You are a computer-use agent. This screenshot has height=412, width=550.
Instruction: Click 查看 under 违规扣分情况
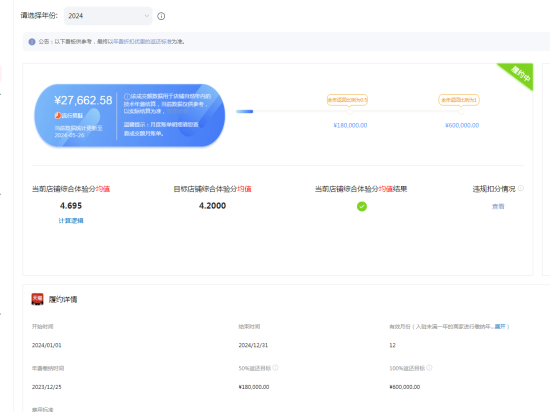coord(498,207)
